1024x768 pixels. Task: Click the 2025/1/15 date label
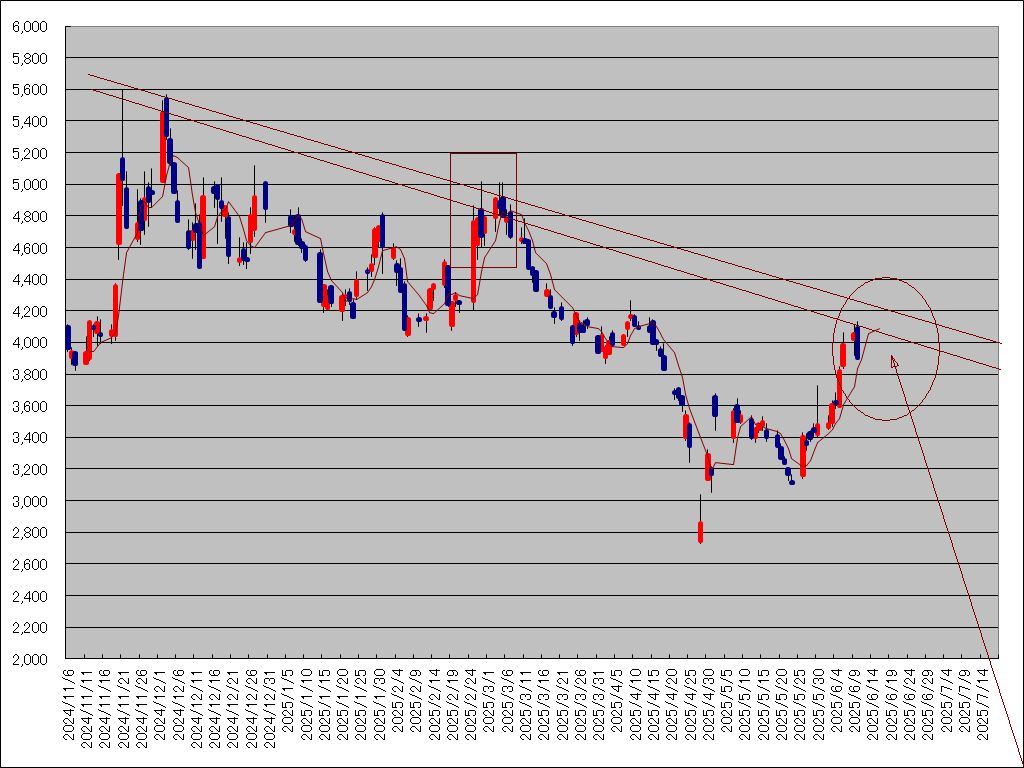coord(325,704)
